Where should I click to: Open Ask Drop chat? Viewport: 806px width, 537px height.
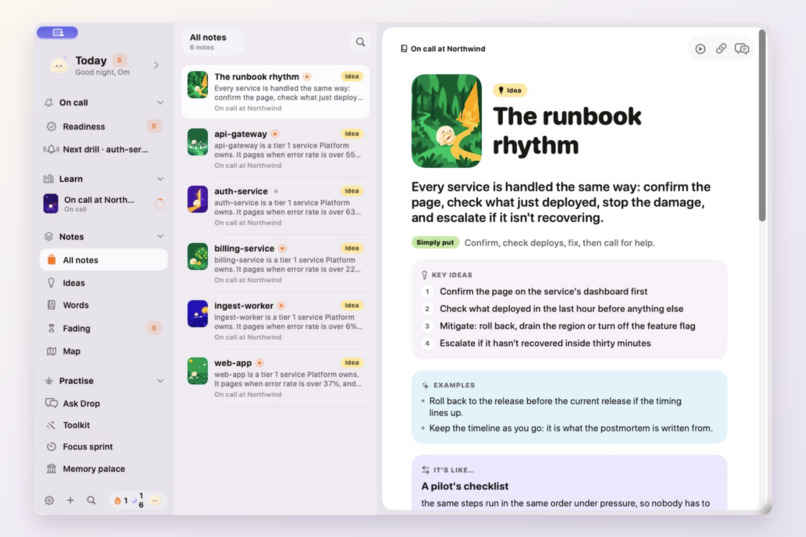click(104, 403)
